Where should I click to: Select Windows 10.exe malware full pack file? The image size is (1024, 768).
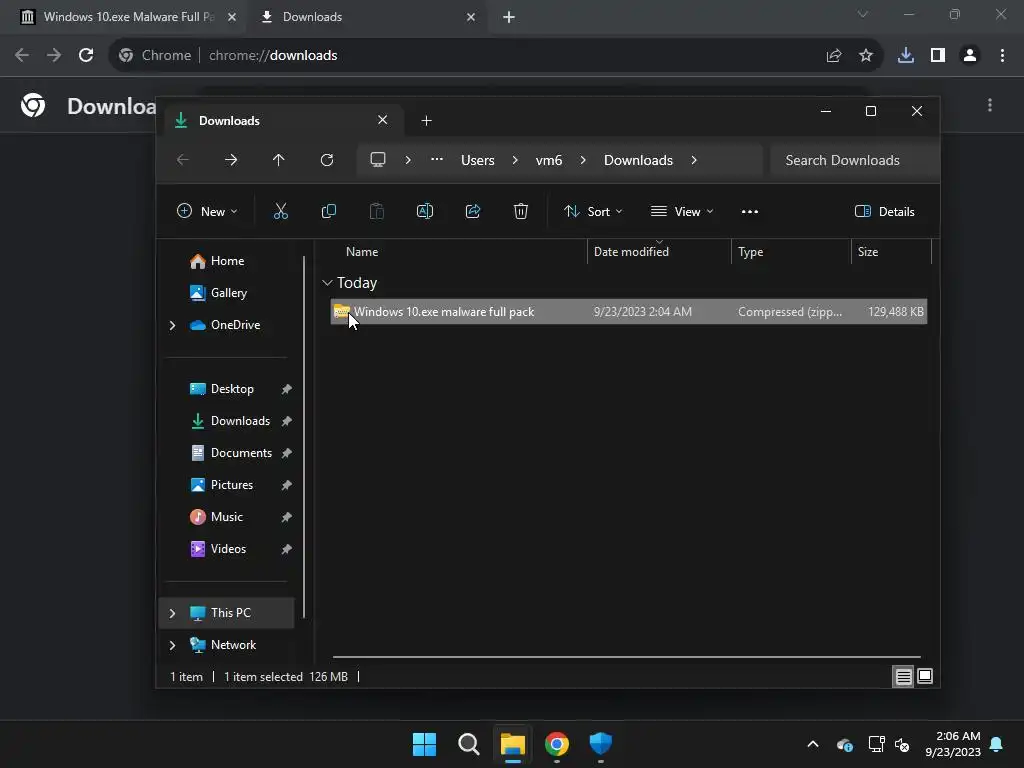pos(628,312)
